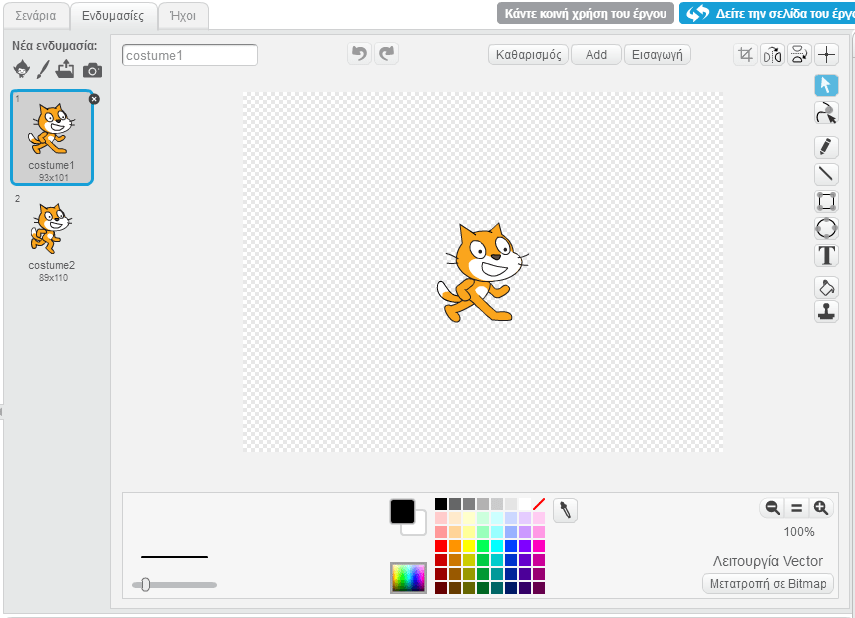Pick black in the gray row
Image resolution: width=855 pixels, height=618 pixels.
tap(441, 504)
